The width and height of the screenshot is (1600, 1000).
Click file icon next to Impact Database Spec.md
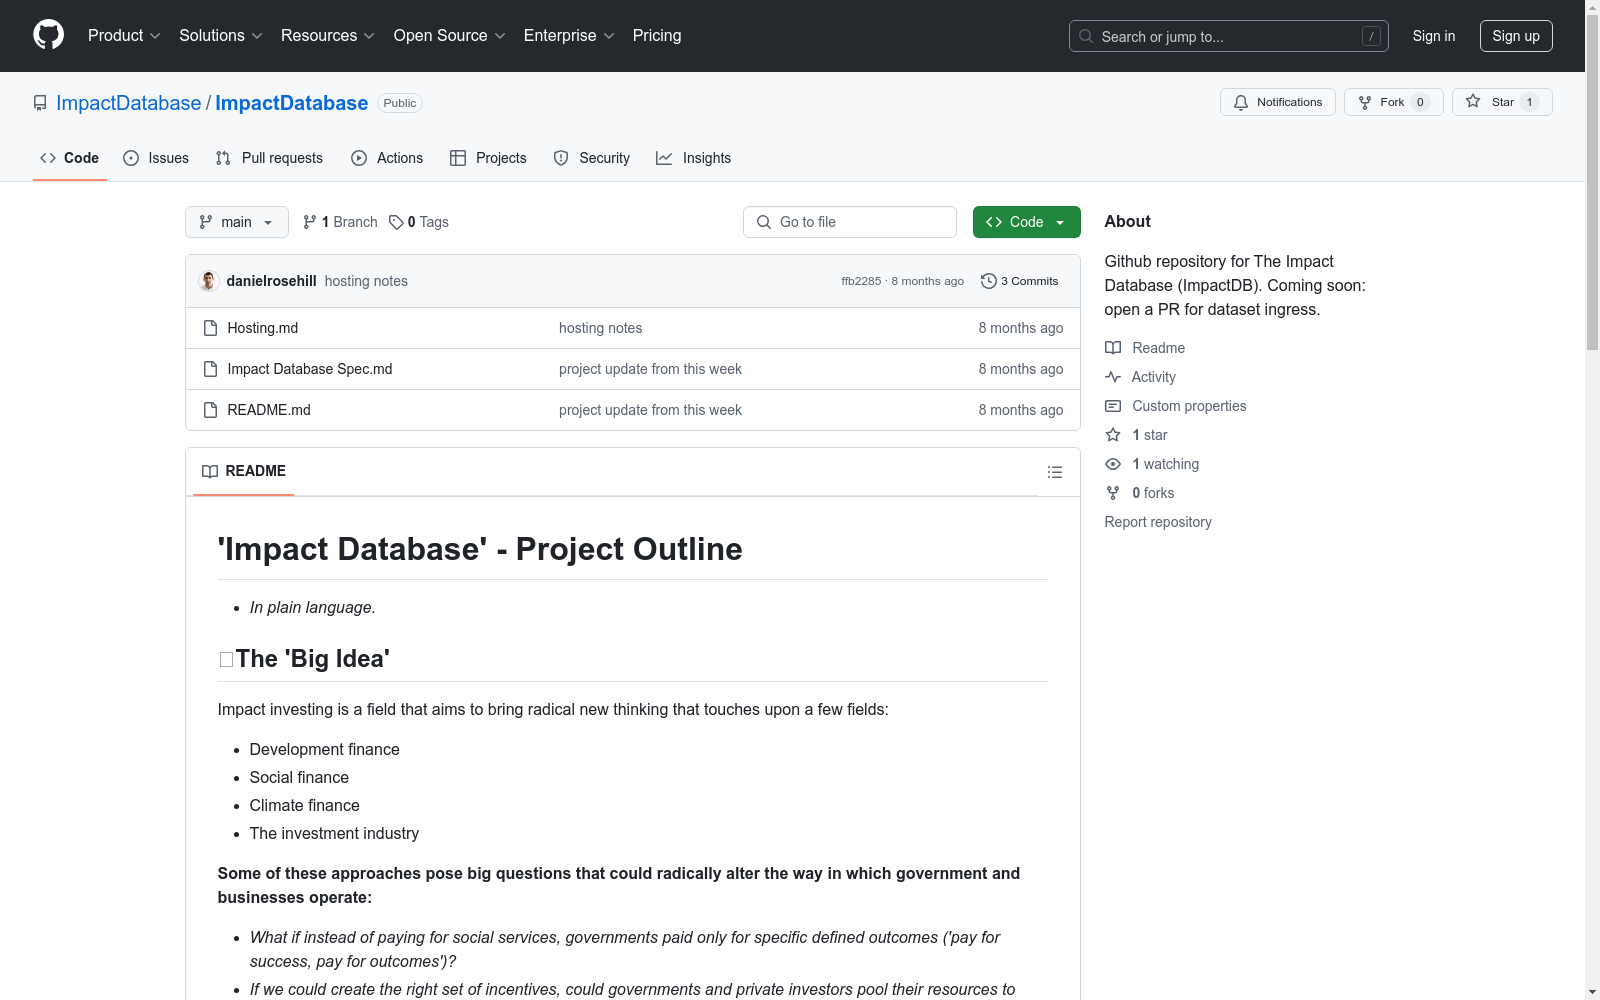pyautogui.click(x=210, y=369)
